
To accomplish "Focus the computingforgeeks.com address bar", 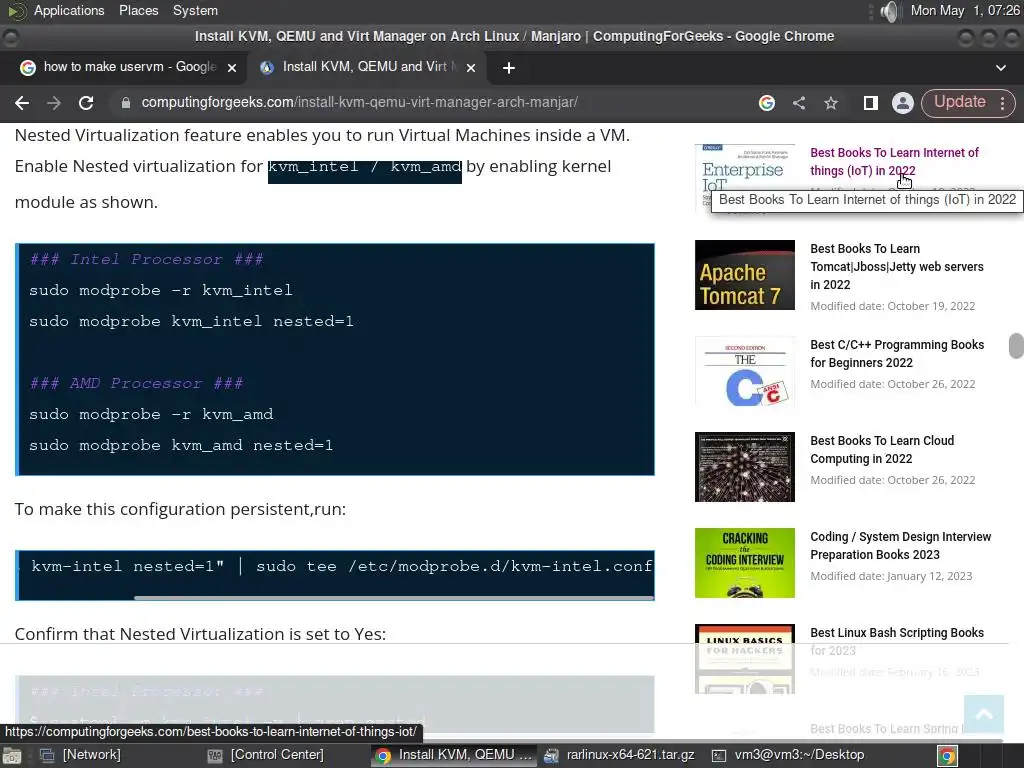I will [431, 103].
